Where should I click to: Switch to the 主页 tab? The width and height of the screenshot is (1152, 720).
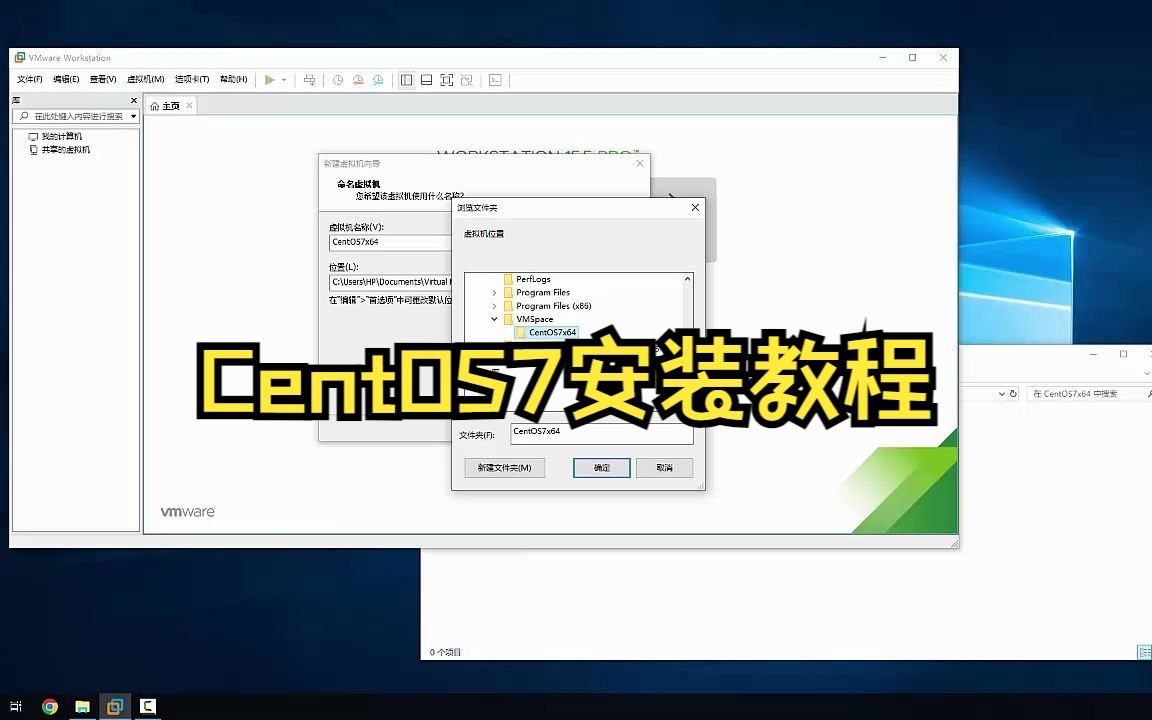pos(168,105)
